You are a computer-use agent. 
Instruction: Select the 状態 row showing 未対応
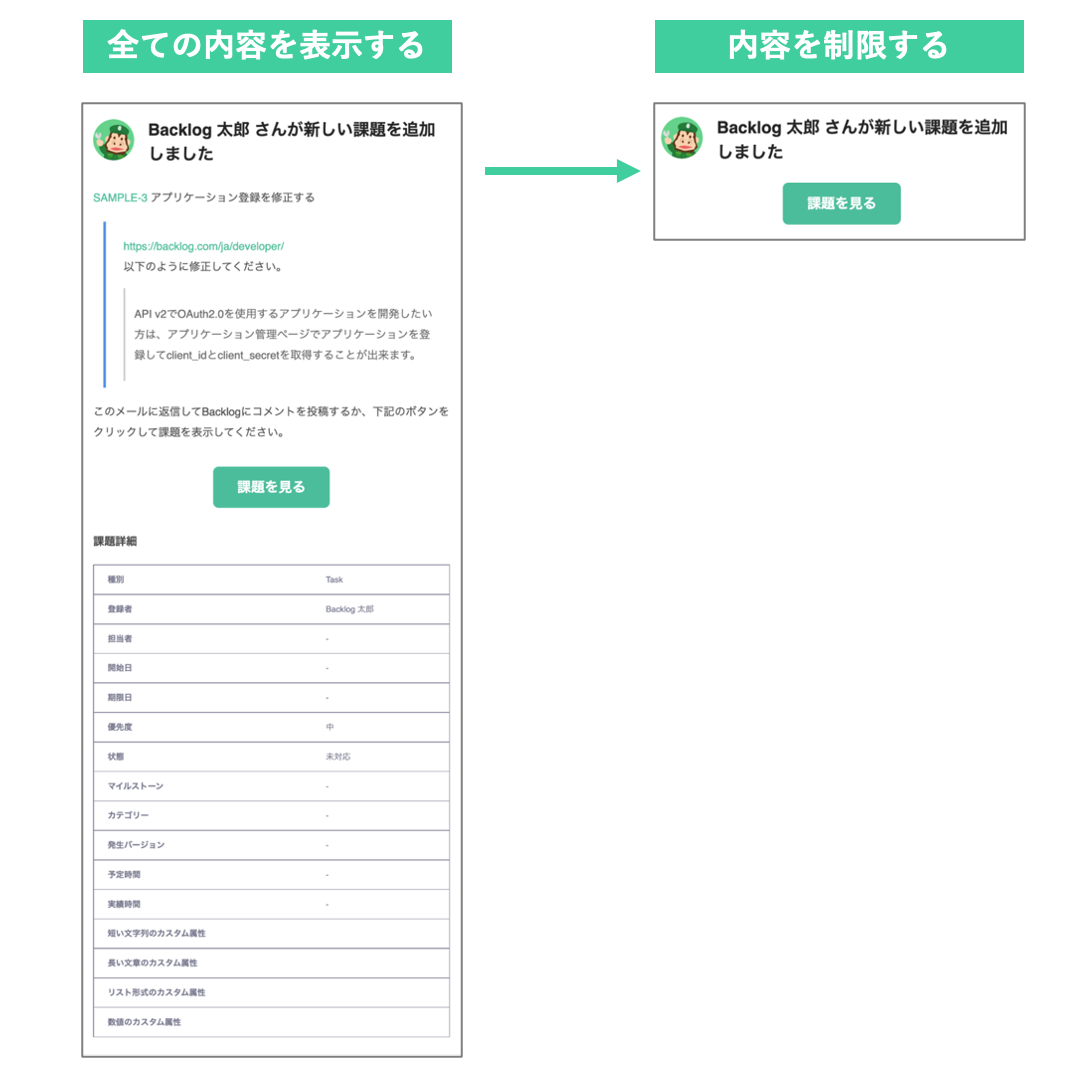[271, 757]
